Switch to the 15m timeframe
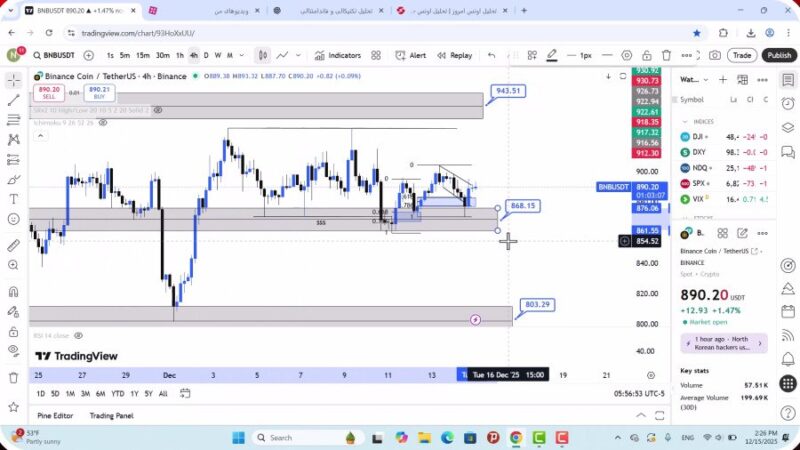The width and height of the screenshot is (800, 450). tap(143, 56)
